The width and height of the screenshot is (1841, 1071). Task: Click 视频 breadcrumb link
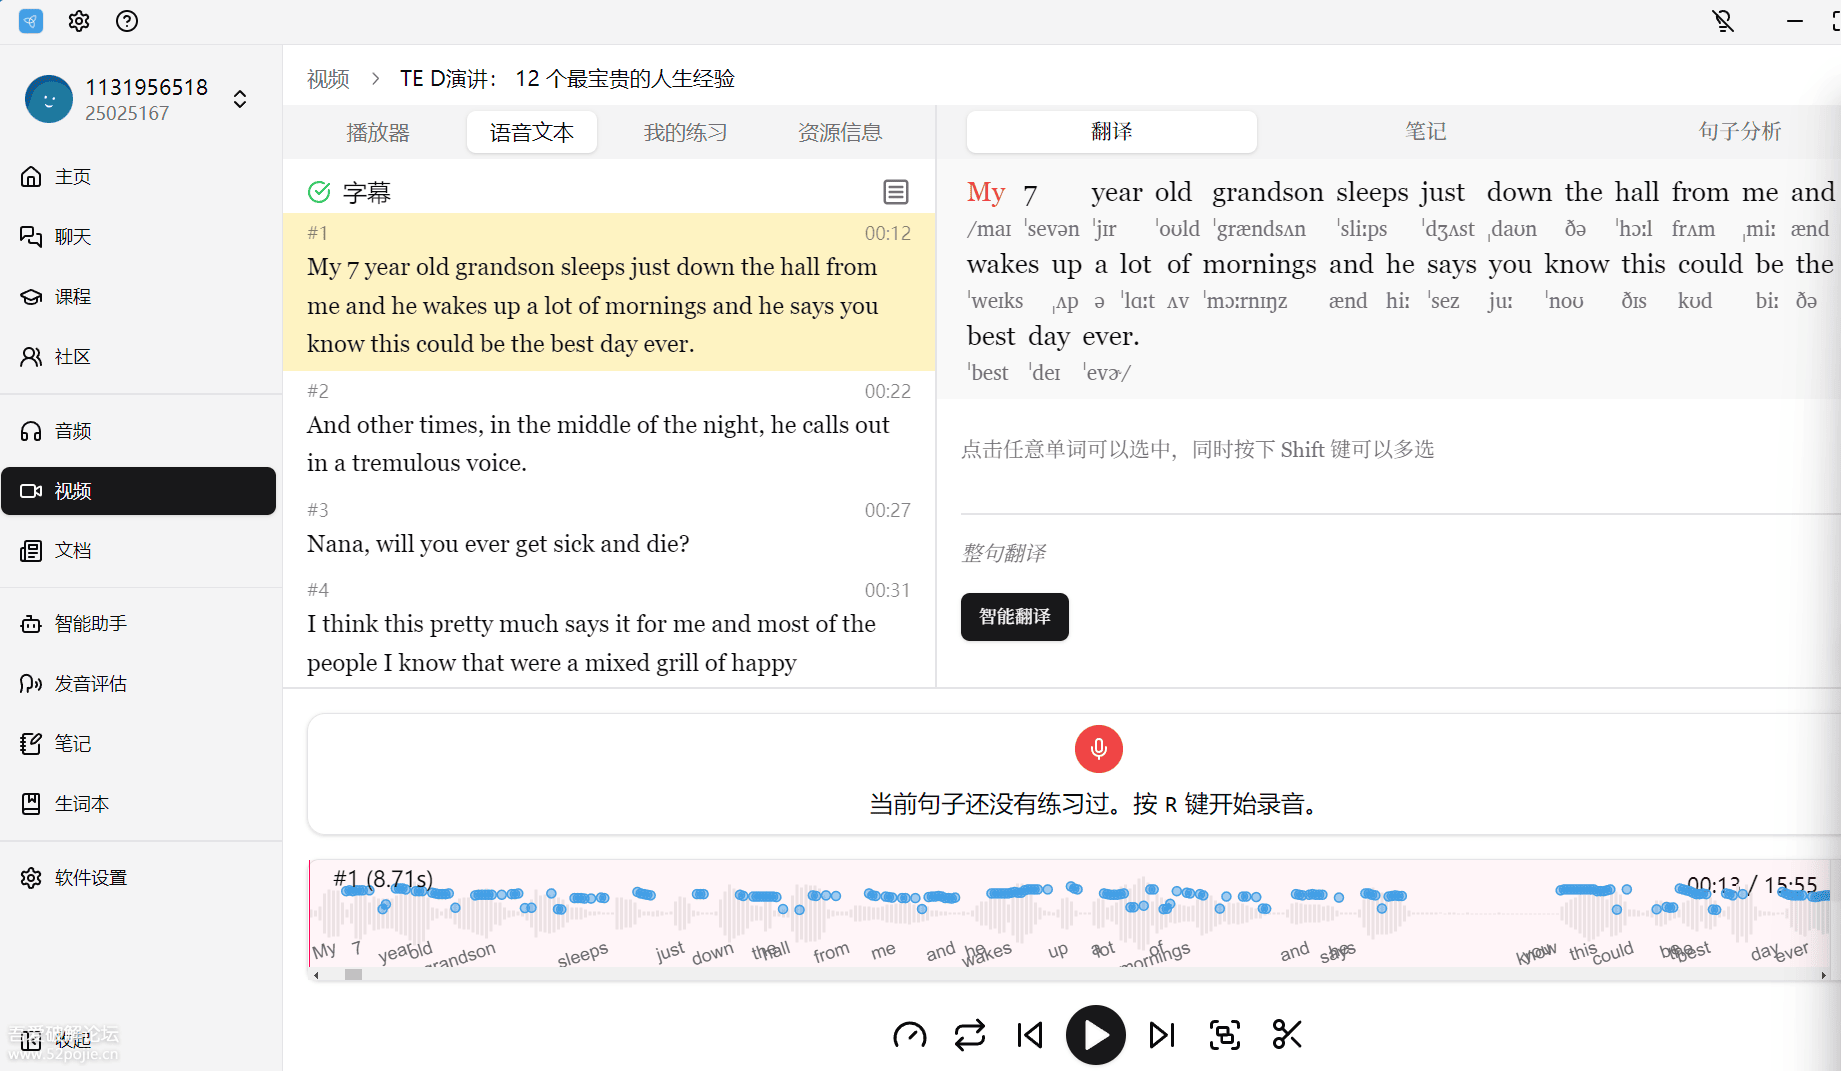328,79
